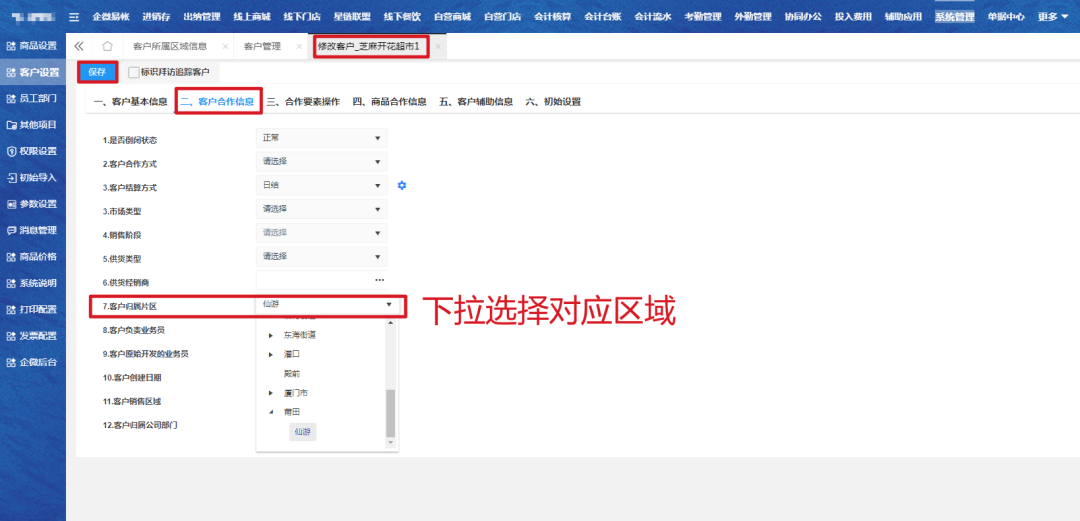Expand the 东海街道 tree node
The width and height of the screenshot is (1080, 521).
[x=271, y=335]
